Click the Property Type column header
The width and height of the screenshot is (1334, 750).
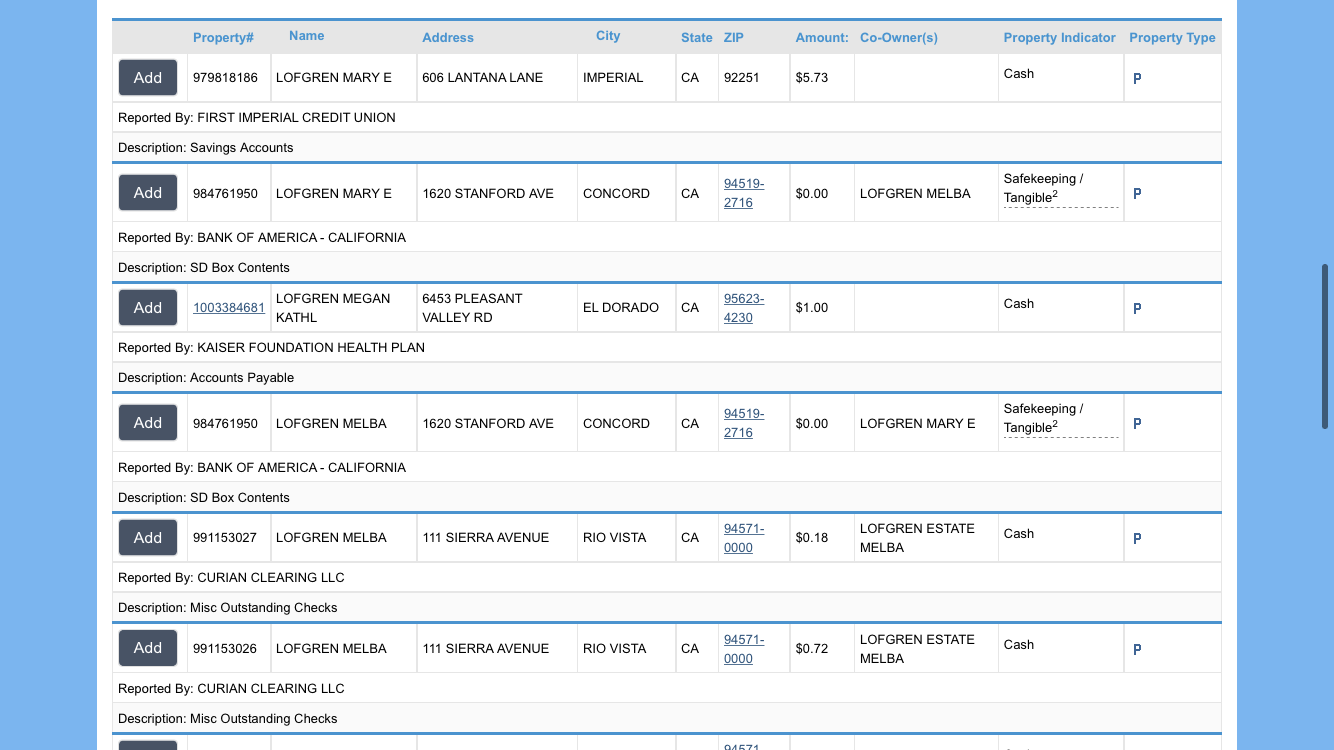click(1172, 38)
